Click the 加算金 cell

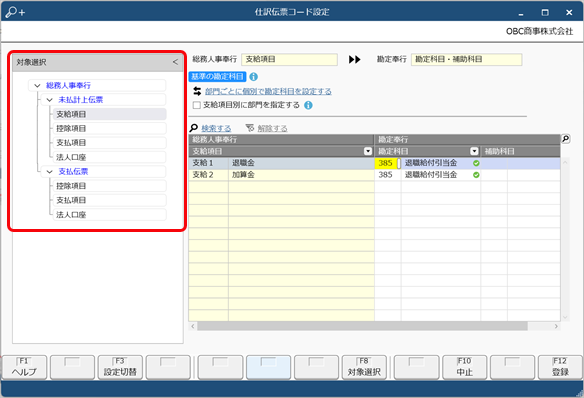click(301, 175)
